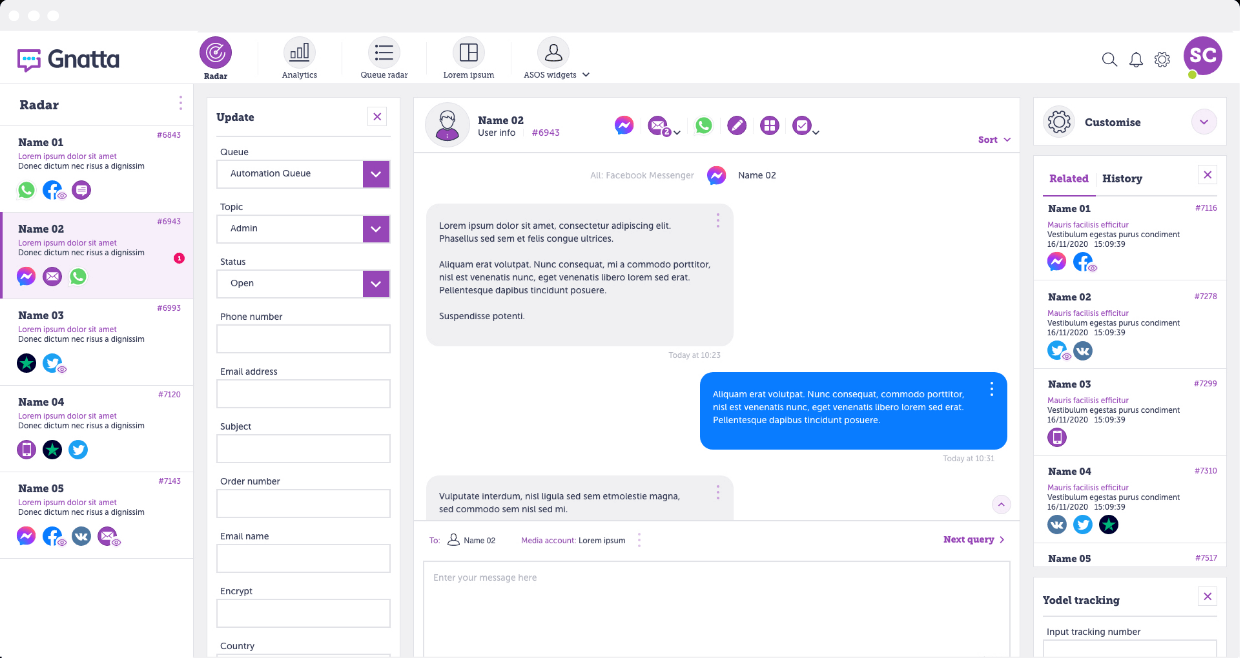Select the grid apps icon next to WhatsApp
This screenshot has height=658, width=1240.
tap(769, 125)
